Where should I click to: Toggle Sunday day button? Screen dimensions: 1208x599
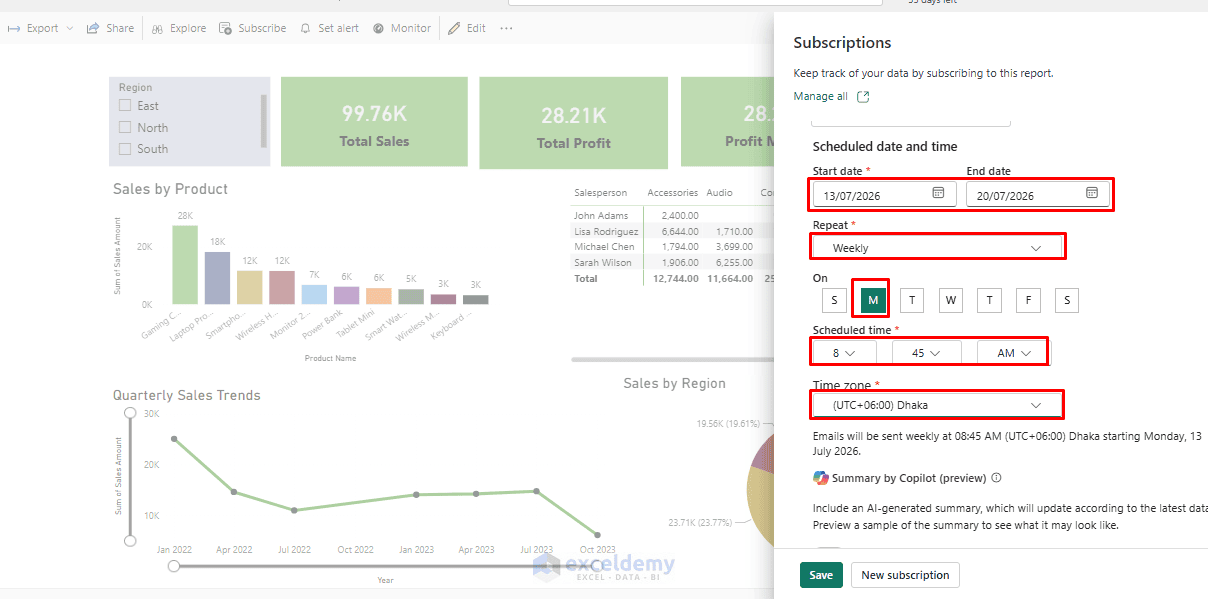pyautogui.click(x=833, y=300)
